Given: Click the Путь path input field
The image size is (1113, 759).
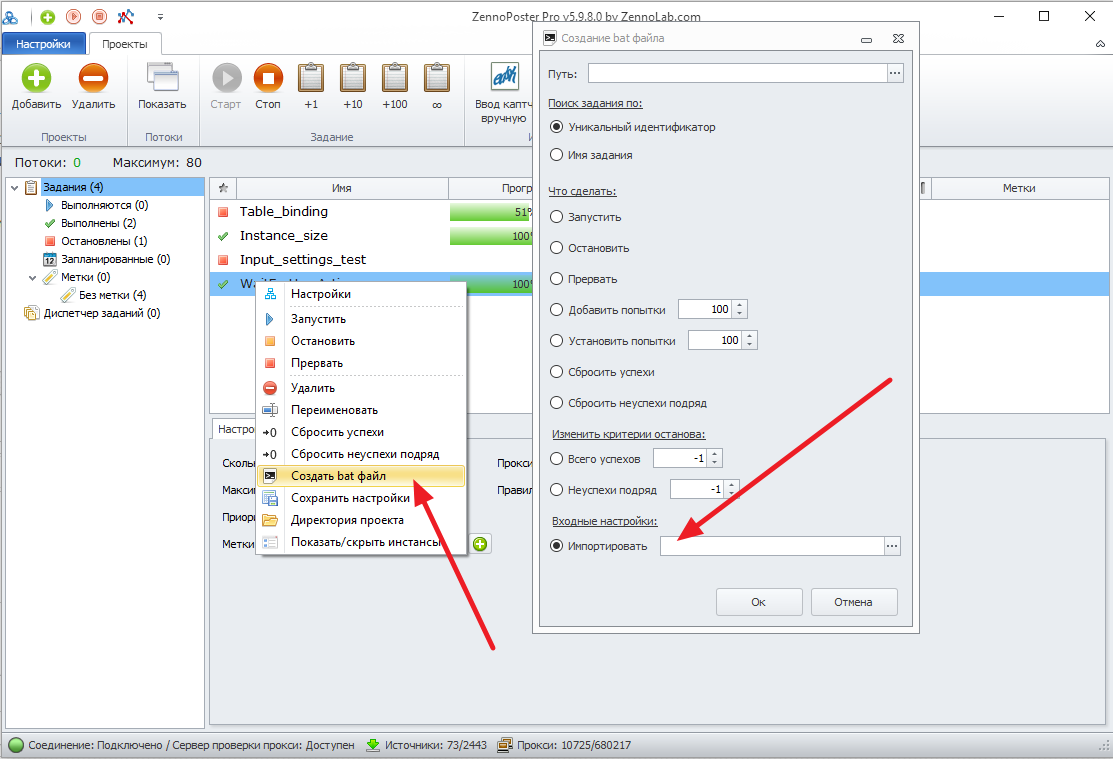Looking at the screenshot, I should [x=738, y=73].
